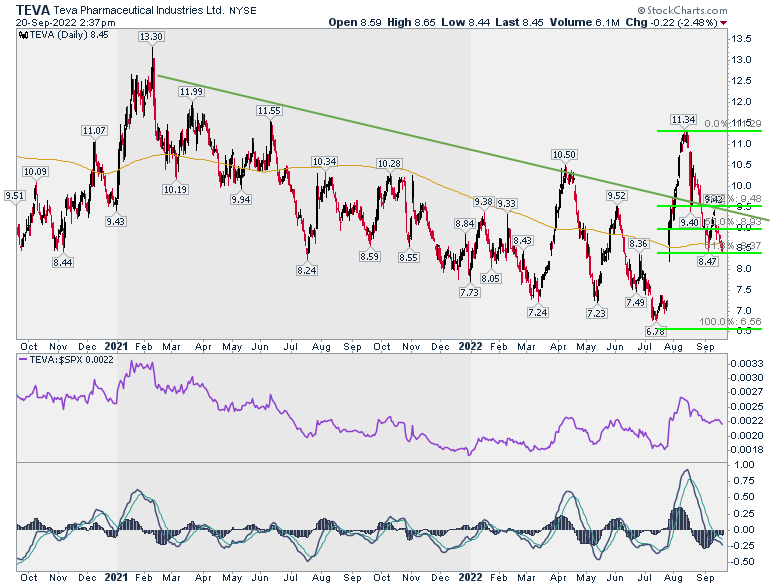Click the bold TEVA ticker symbol in header
Viewport: 780px width, 586px height.
(33, 10)
